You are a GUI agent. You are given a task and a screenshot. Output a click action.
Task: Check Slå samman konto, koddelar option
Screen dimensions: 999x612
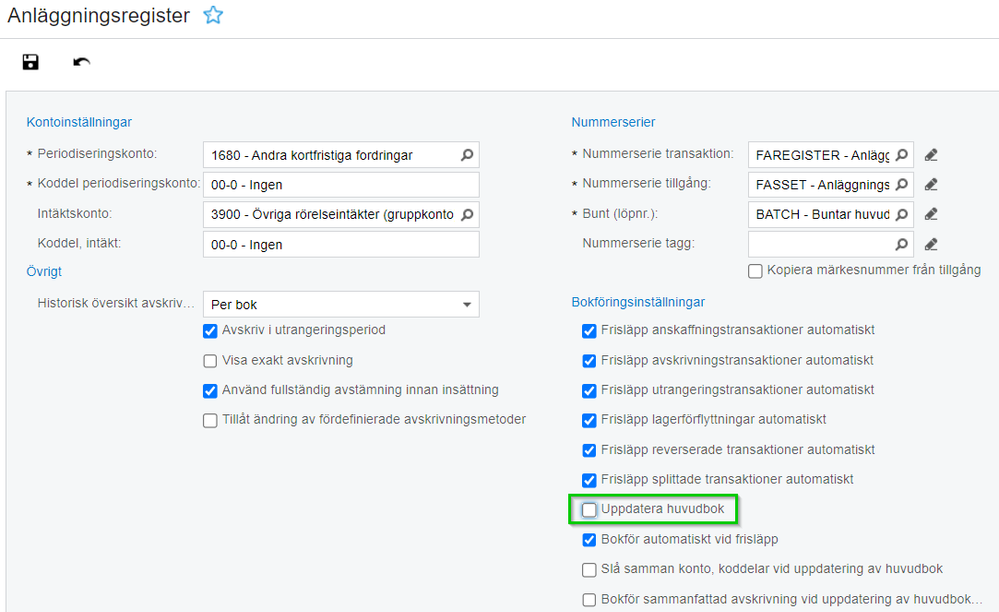click(589, 569)
